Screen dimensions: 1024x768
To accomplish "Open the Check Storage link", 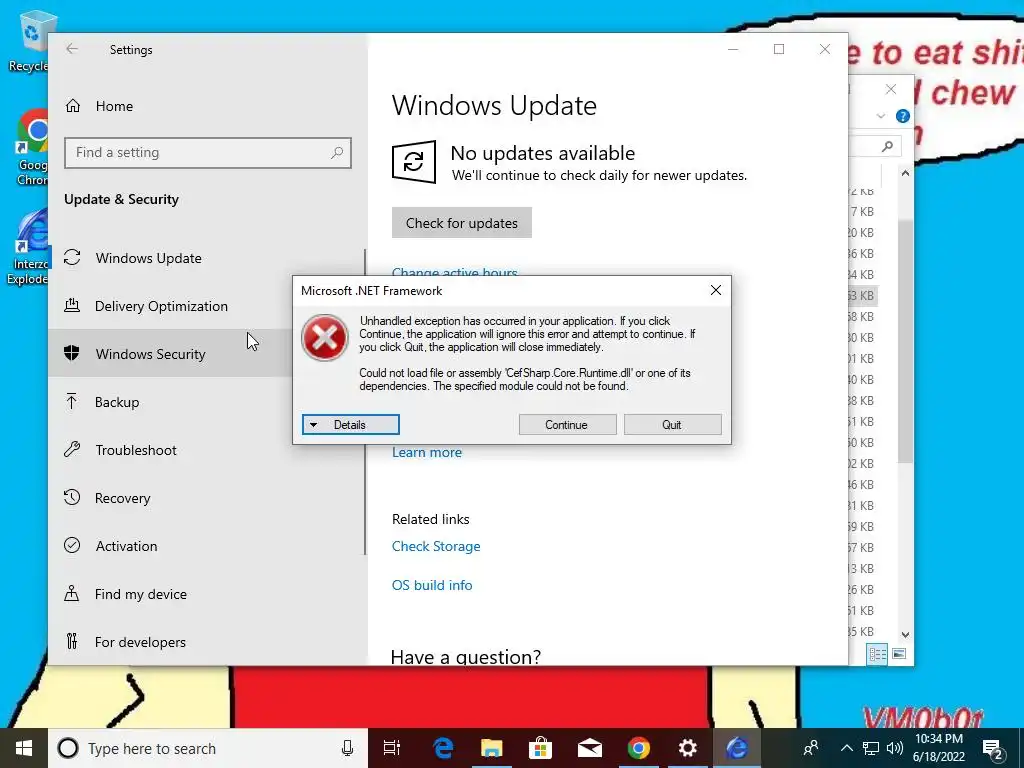I will 436,546.
